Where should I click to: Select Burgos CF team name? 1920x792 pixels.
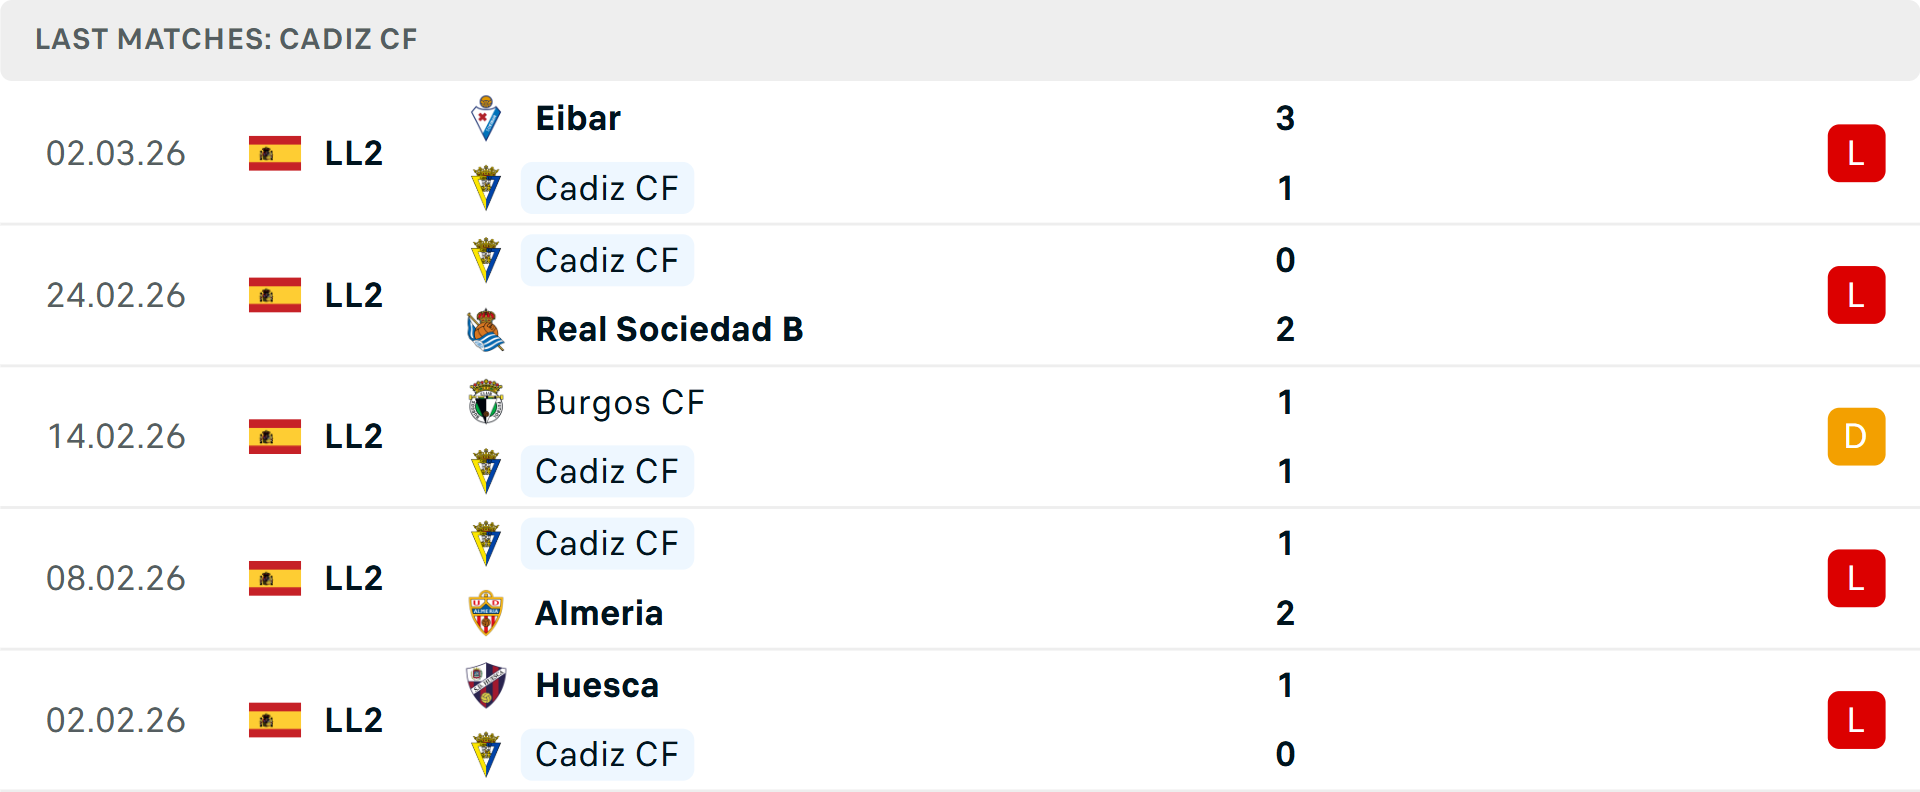[x=620, y=402]
